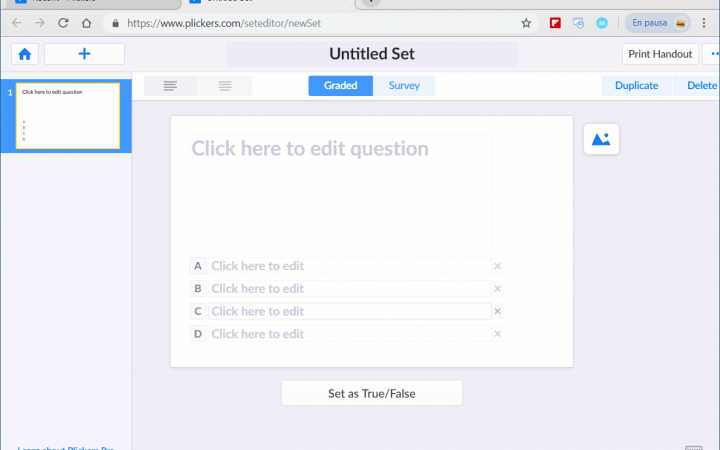720x450 pixels.
Task: Remove answer choice D with its X
Action: click(x=497, y=334)
